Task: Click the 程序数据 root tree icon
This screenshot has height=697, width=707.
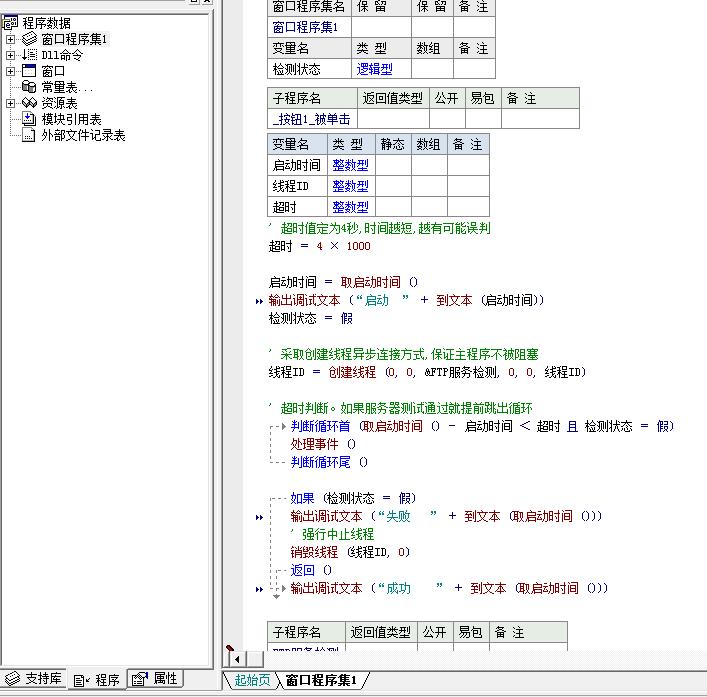Action: point(10,22)
